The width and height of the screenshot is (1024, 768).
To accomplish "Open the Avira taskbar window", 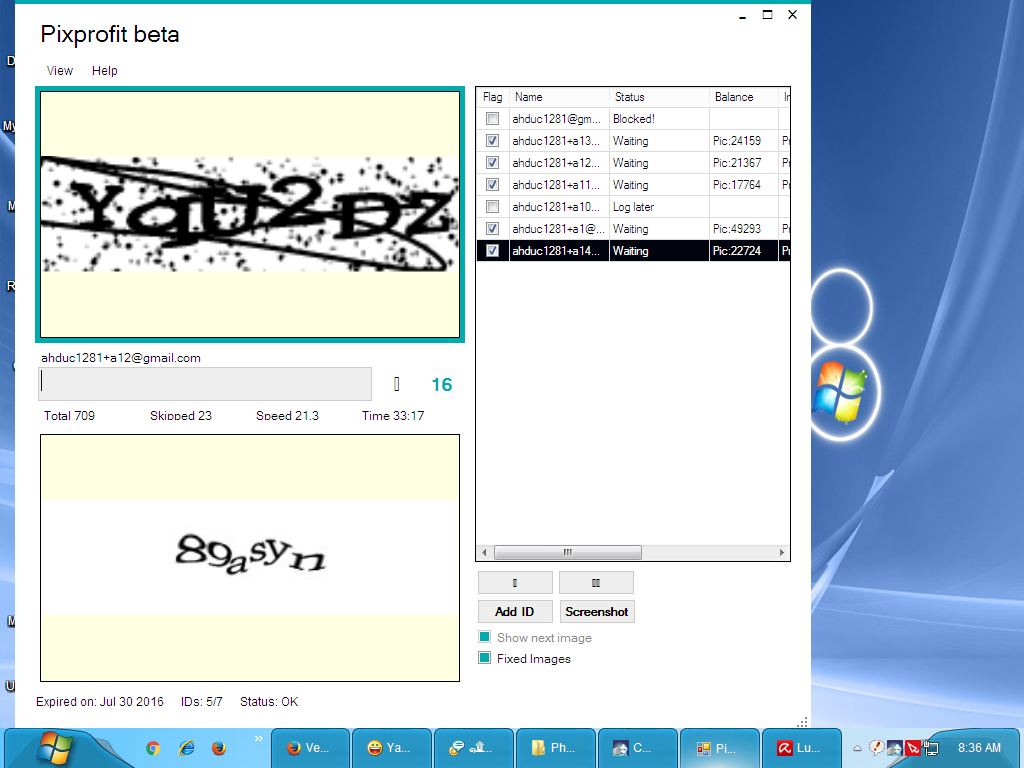I will (x=801, y=748).
